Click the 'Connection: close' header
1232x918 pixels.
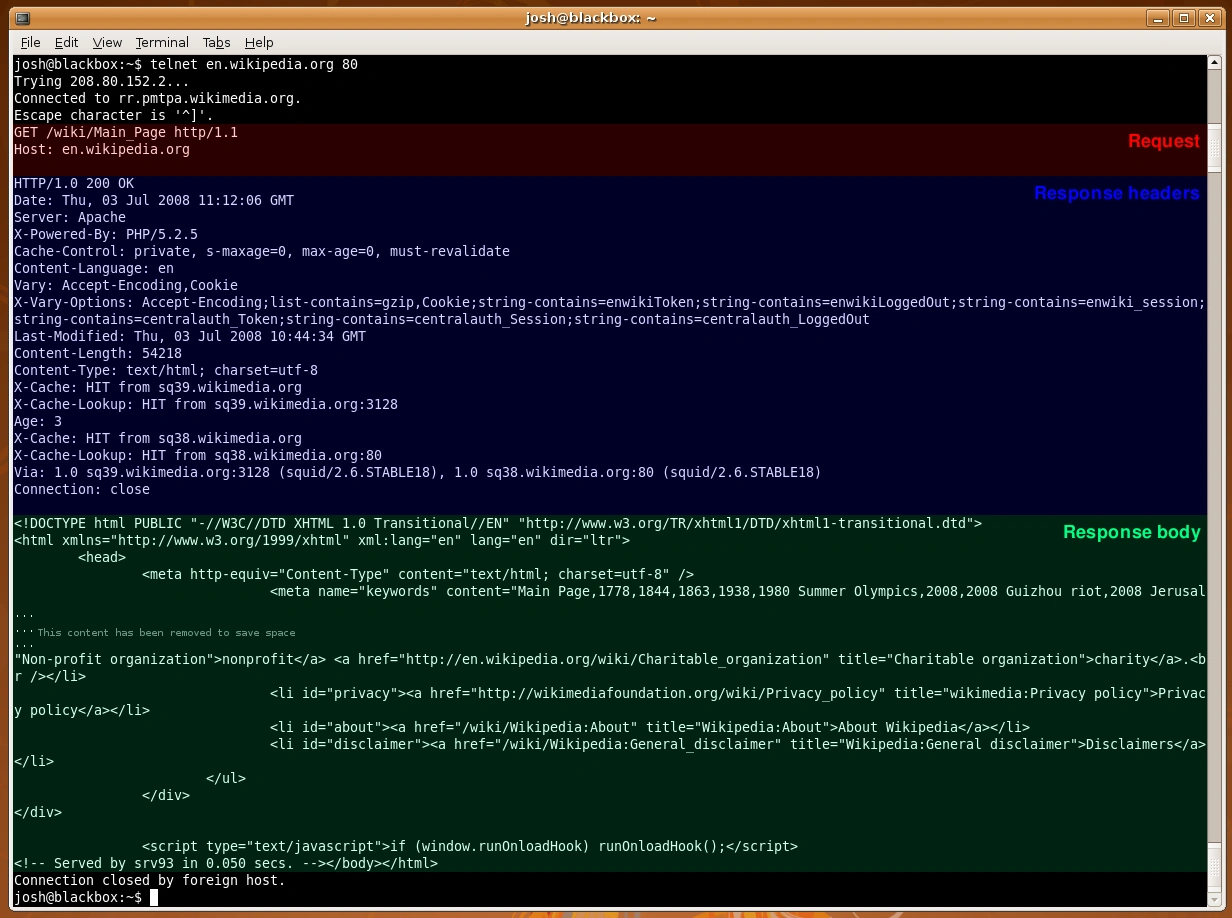click(82, 489)
